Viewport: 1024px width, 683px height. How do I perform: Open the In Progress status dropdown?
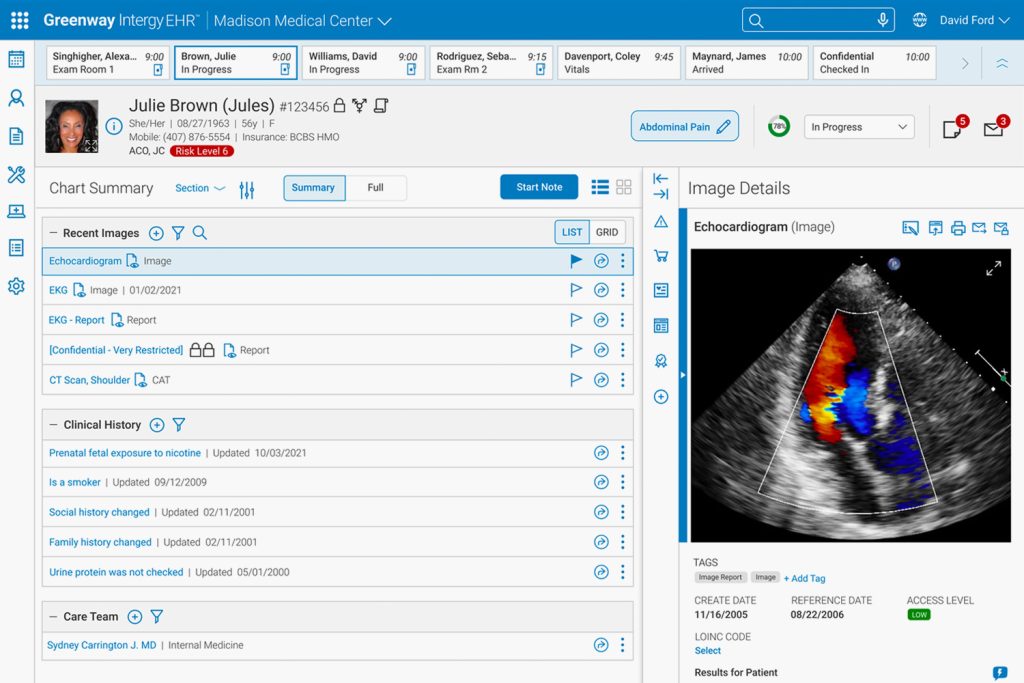coord(860,127)
